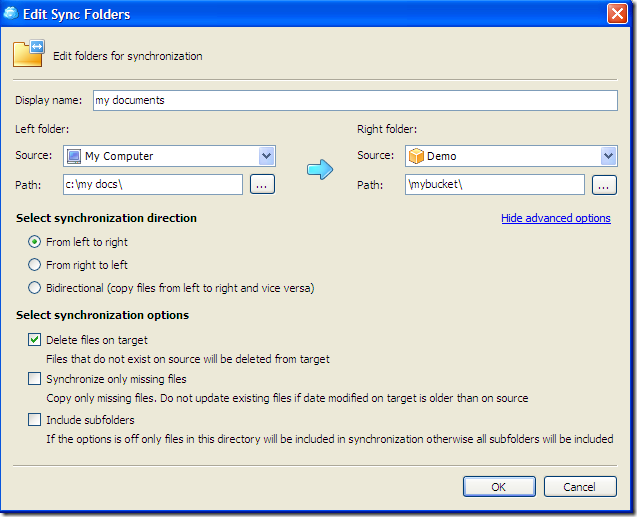Click the 'Right folder:' label

tap(387, 129)
